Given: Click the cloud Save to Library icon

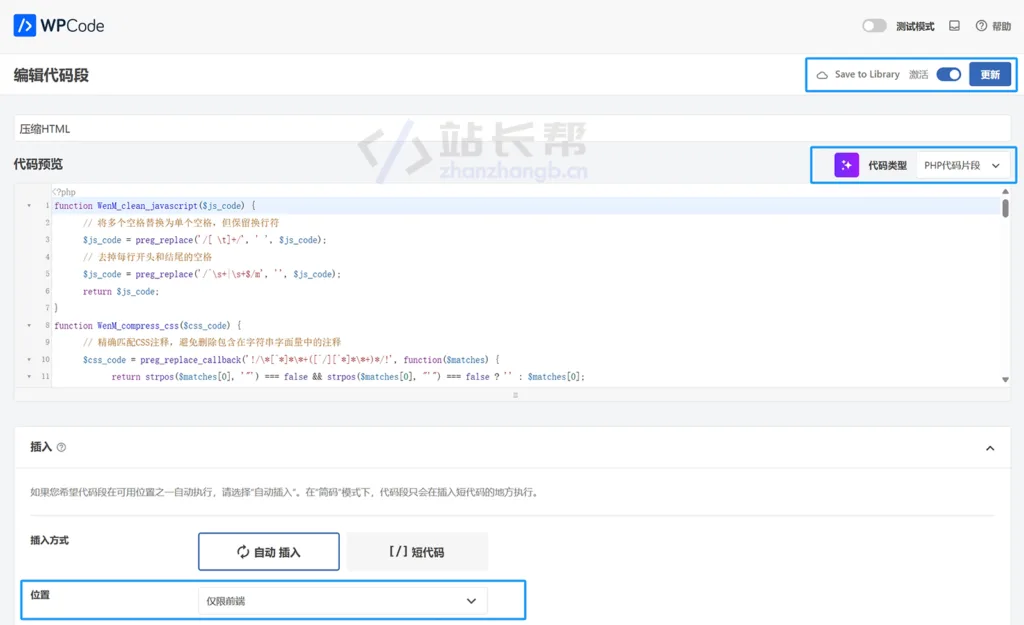Looking at the screenshot, I should tap(822, 75).
